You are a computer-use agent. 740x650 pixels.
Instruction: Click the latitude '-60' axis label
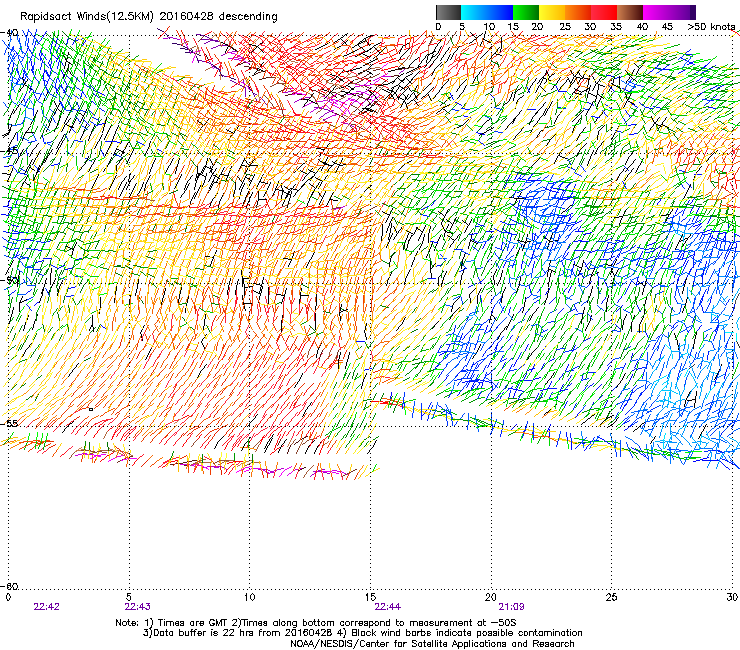tap(9, 586)
